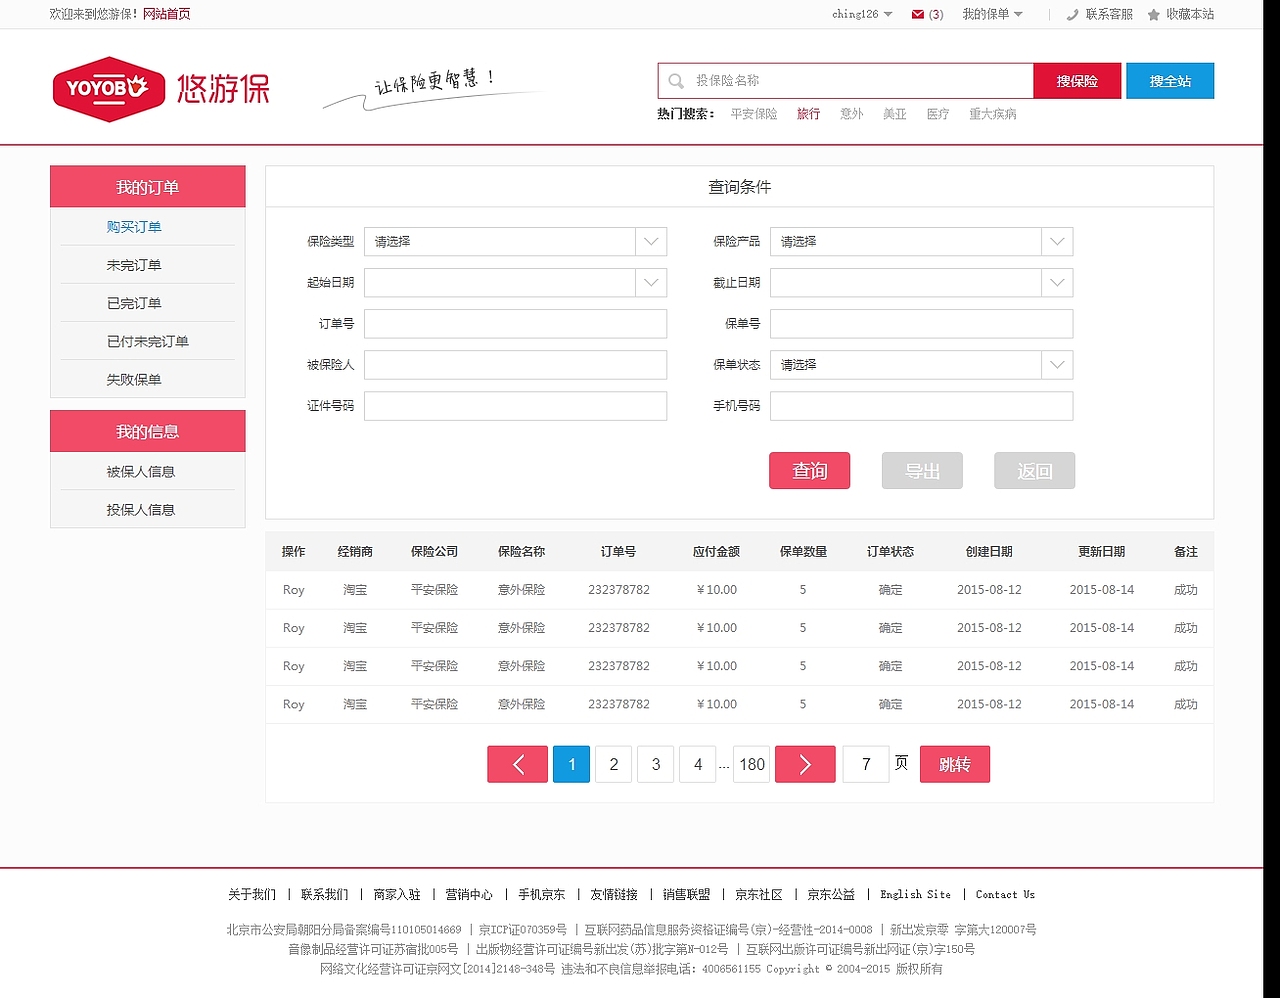This screenshot has width=1280, height=998.
Task: Click hot search term 美亚
Action: (894, 114)
